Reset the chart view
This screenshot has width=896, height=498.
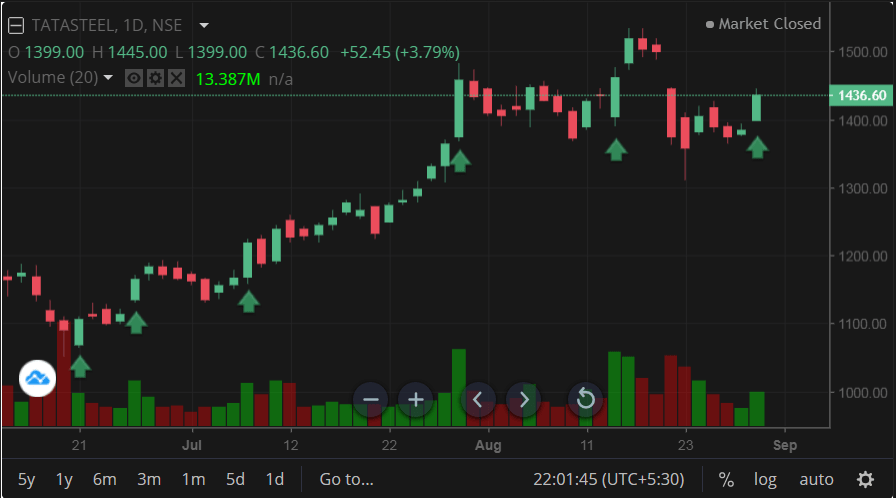(585, 400)
